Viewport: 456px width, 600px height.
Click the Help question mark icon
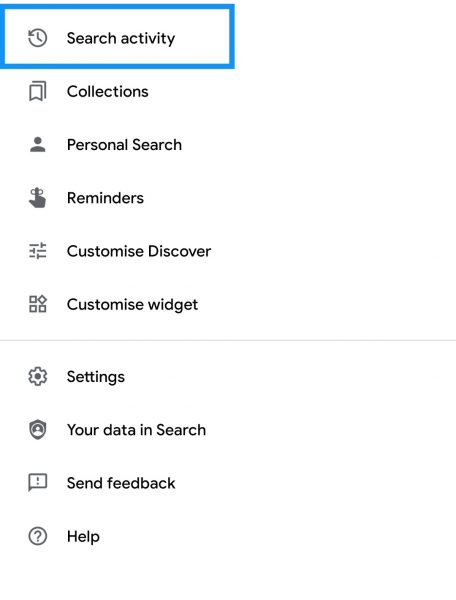pos(37,536)
